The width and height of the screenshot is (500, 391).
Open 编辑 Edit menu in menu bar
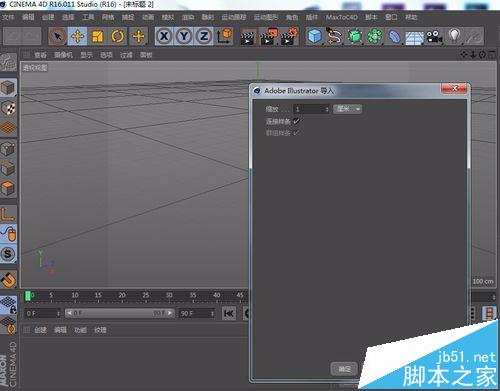(x=28, y=17)
